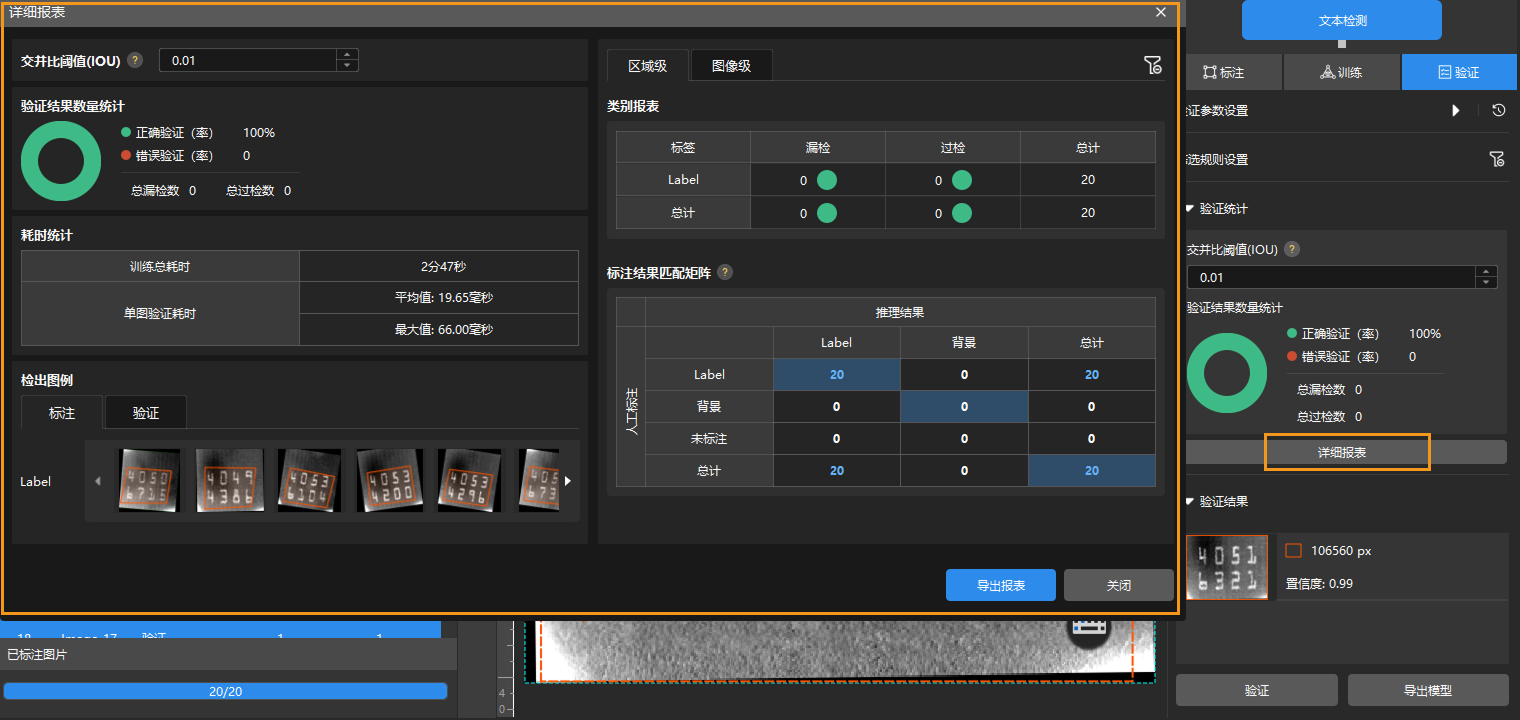Viewport: 1520px width, 720px height.
Task: Click the labeled images progress bar 20/20
Action: (225, 691)
